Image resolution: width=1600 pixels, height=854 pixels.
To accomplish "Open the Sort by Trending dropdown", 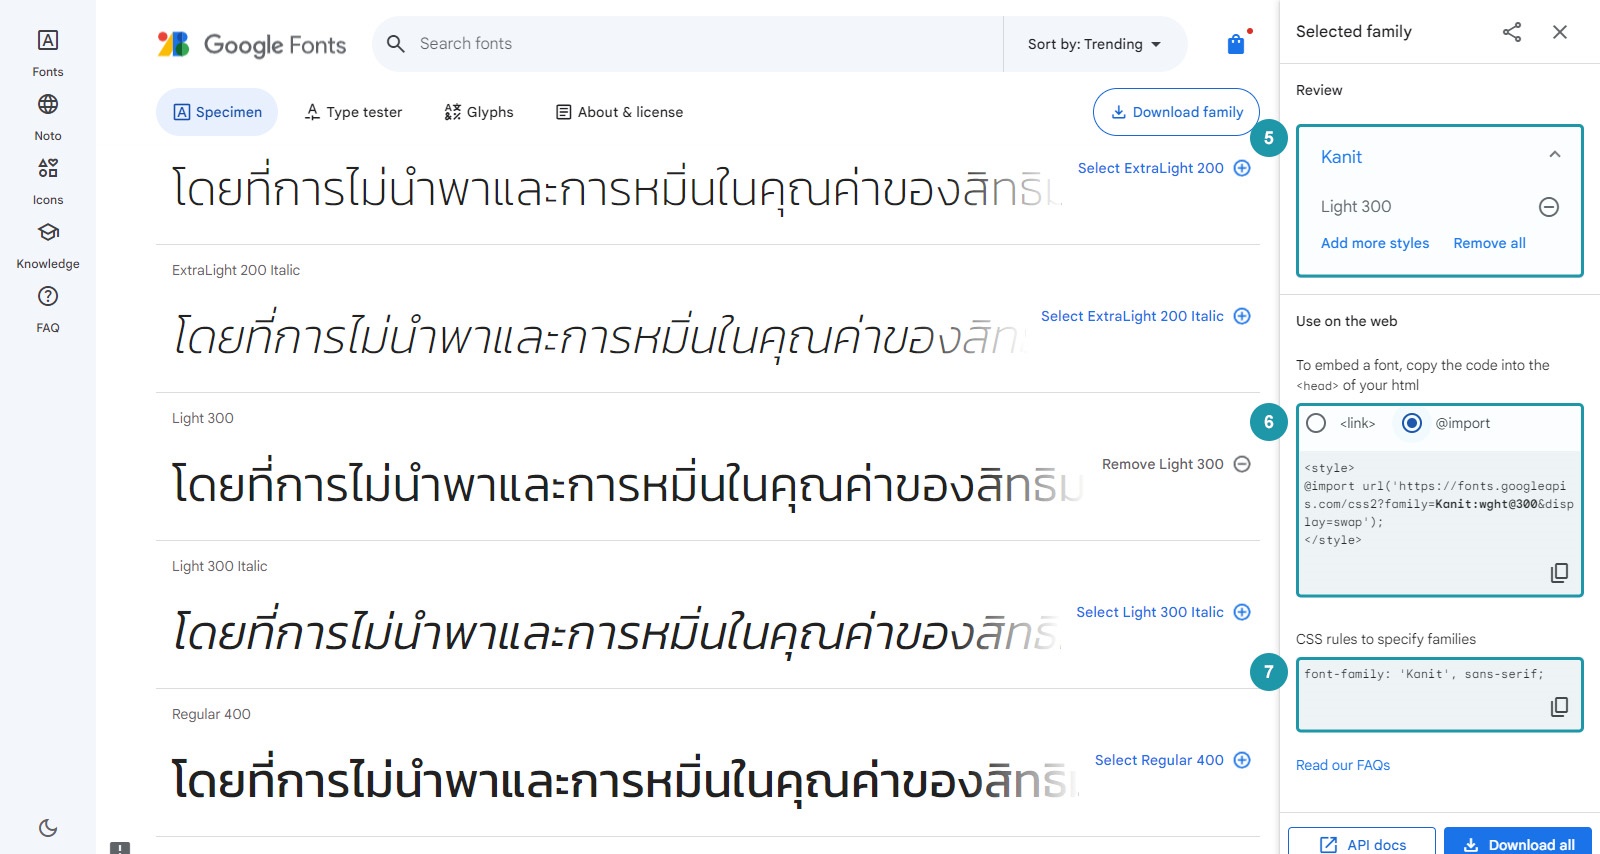I will (x=1095, y=44).
